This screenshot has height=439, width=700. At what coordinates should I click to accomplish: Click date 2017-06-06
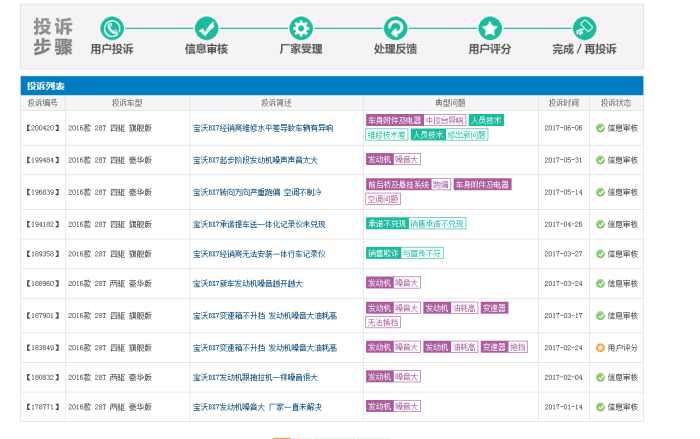[563, 128]
